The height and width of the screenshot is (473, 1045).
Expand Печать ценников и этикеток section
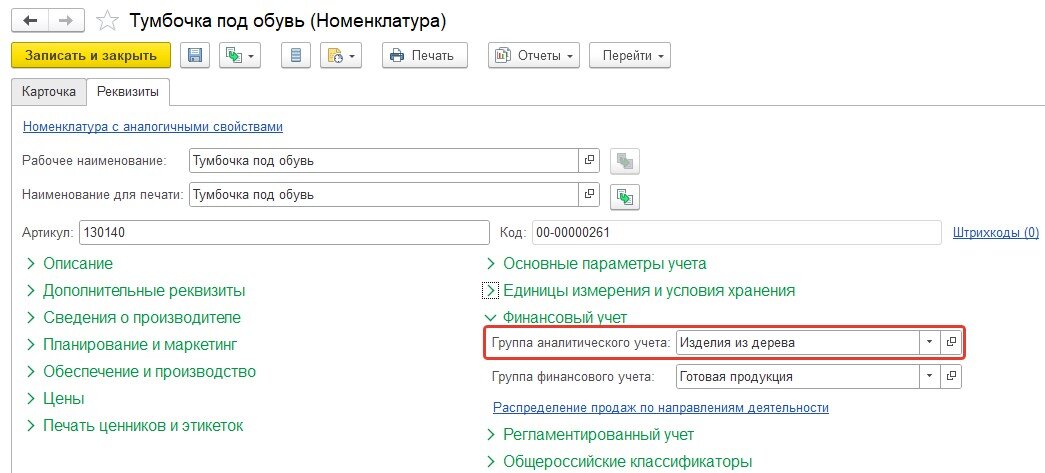135,426
